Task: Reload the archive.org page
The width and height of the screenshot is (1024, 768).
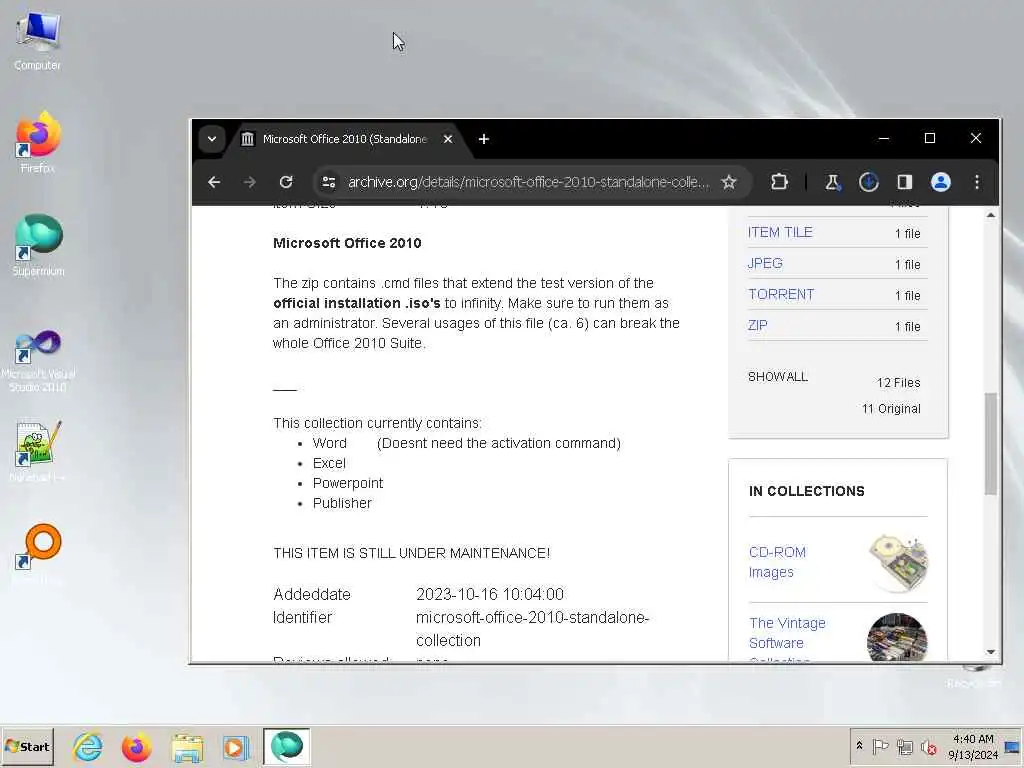Action: (x=286, y=182)
